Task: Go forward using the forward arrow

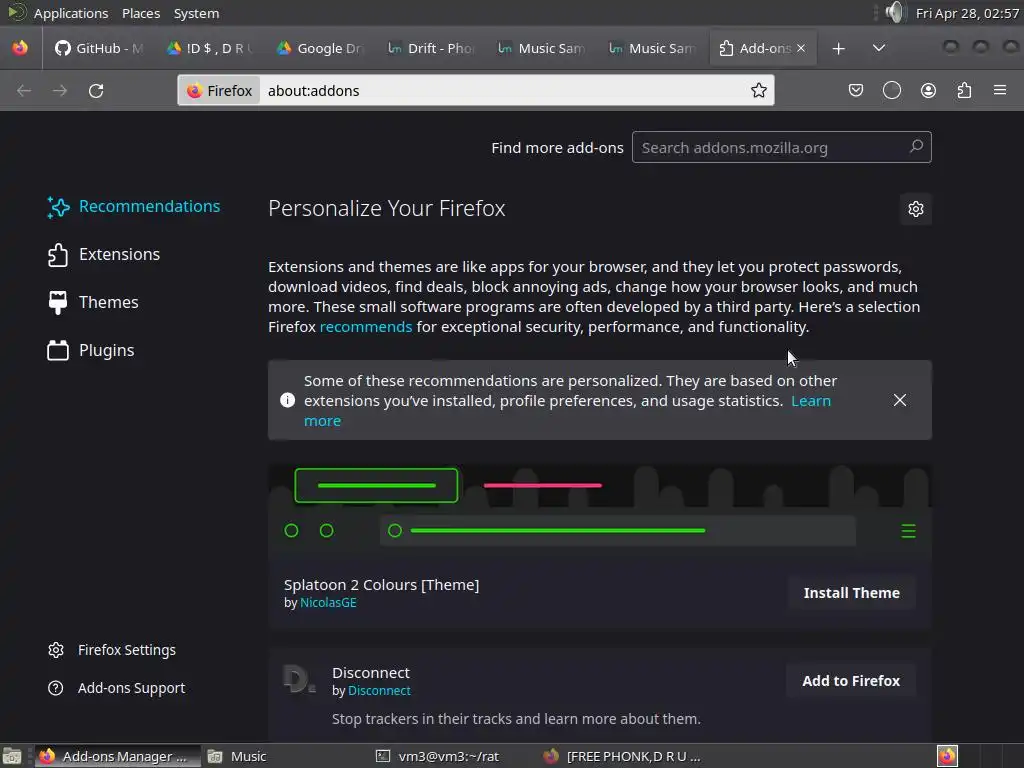Action: click(x=59, y=91)
